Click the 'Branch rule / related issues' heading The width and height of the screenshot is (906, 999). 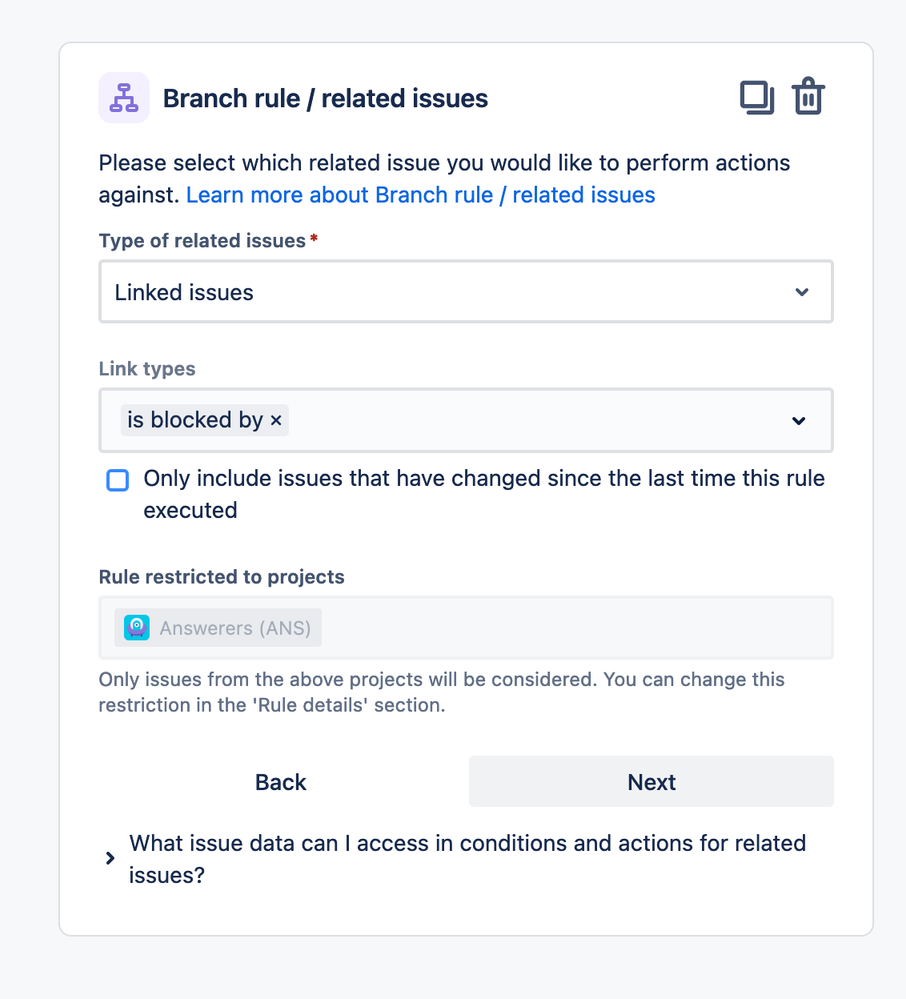(x=325, y=99)
